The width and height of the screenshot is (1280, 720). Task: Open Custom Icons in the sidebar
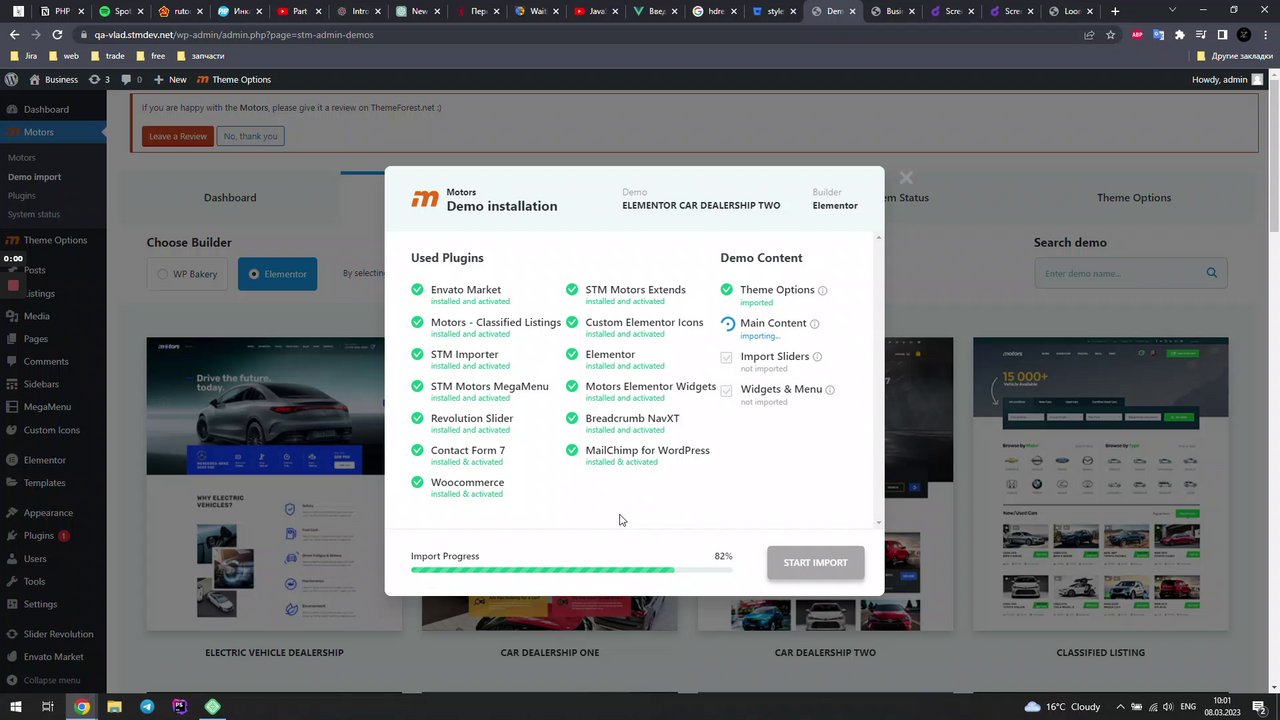52,430
